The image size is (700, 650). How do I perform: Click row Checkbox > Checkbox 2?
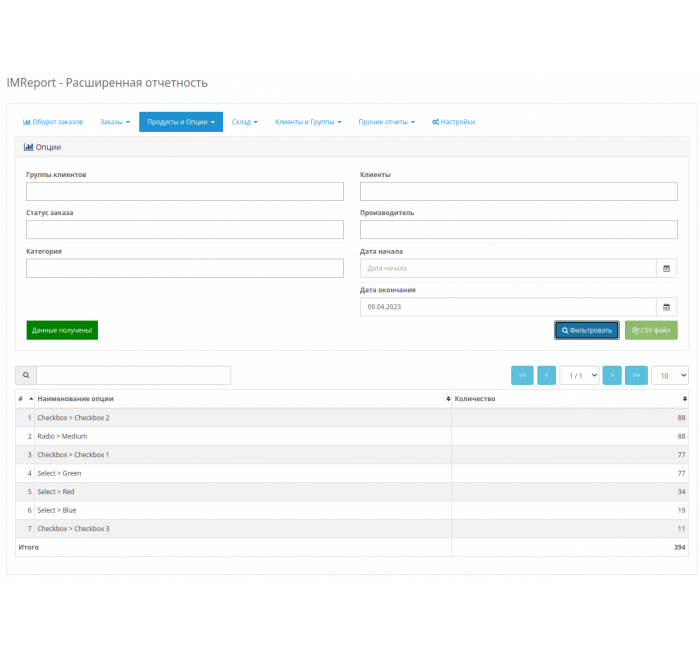352,418
